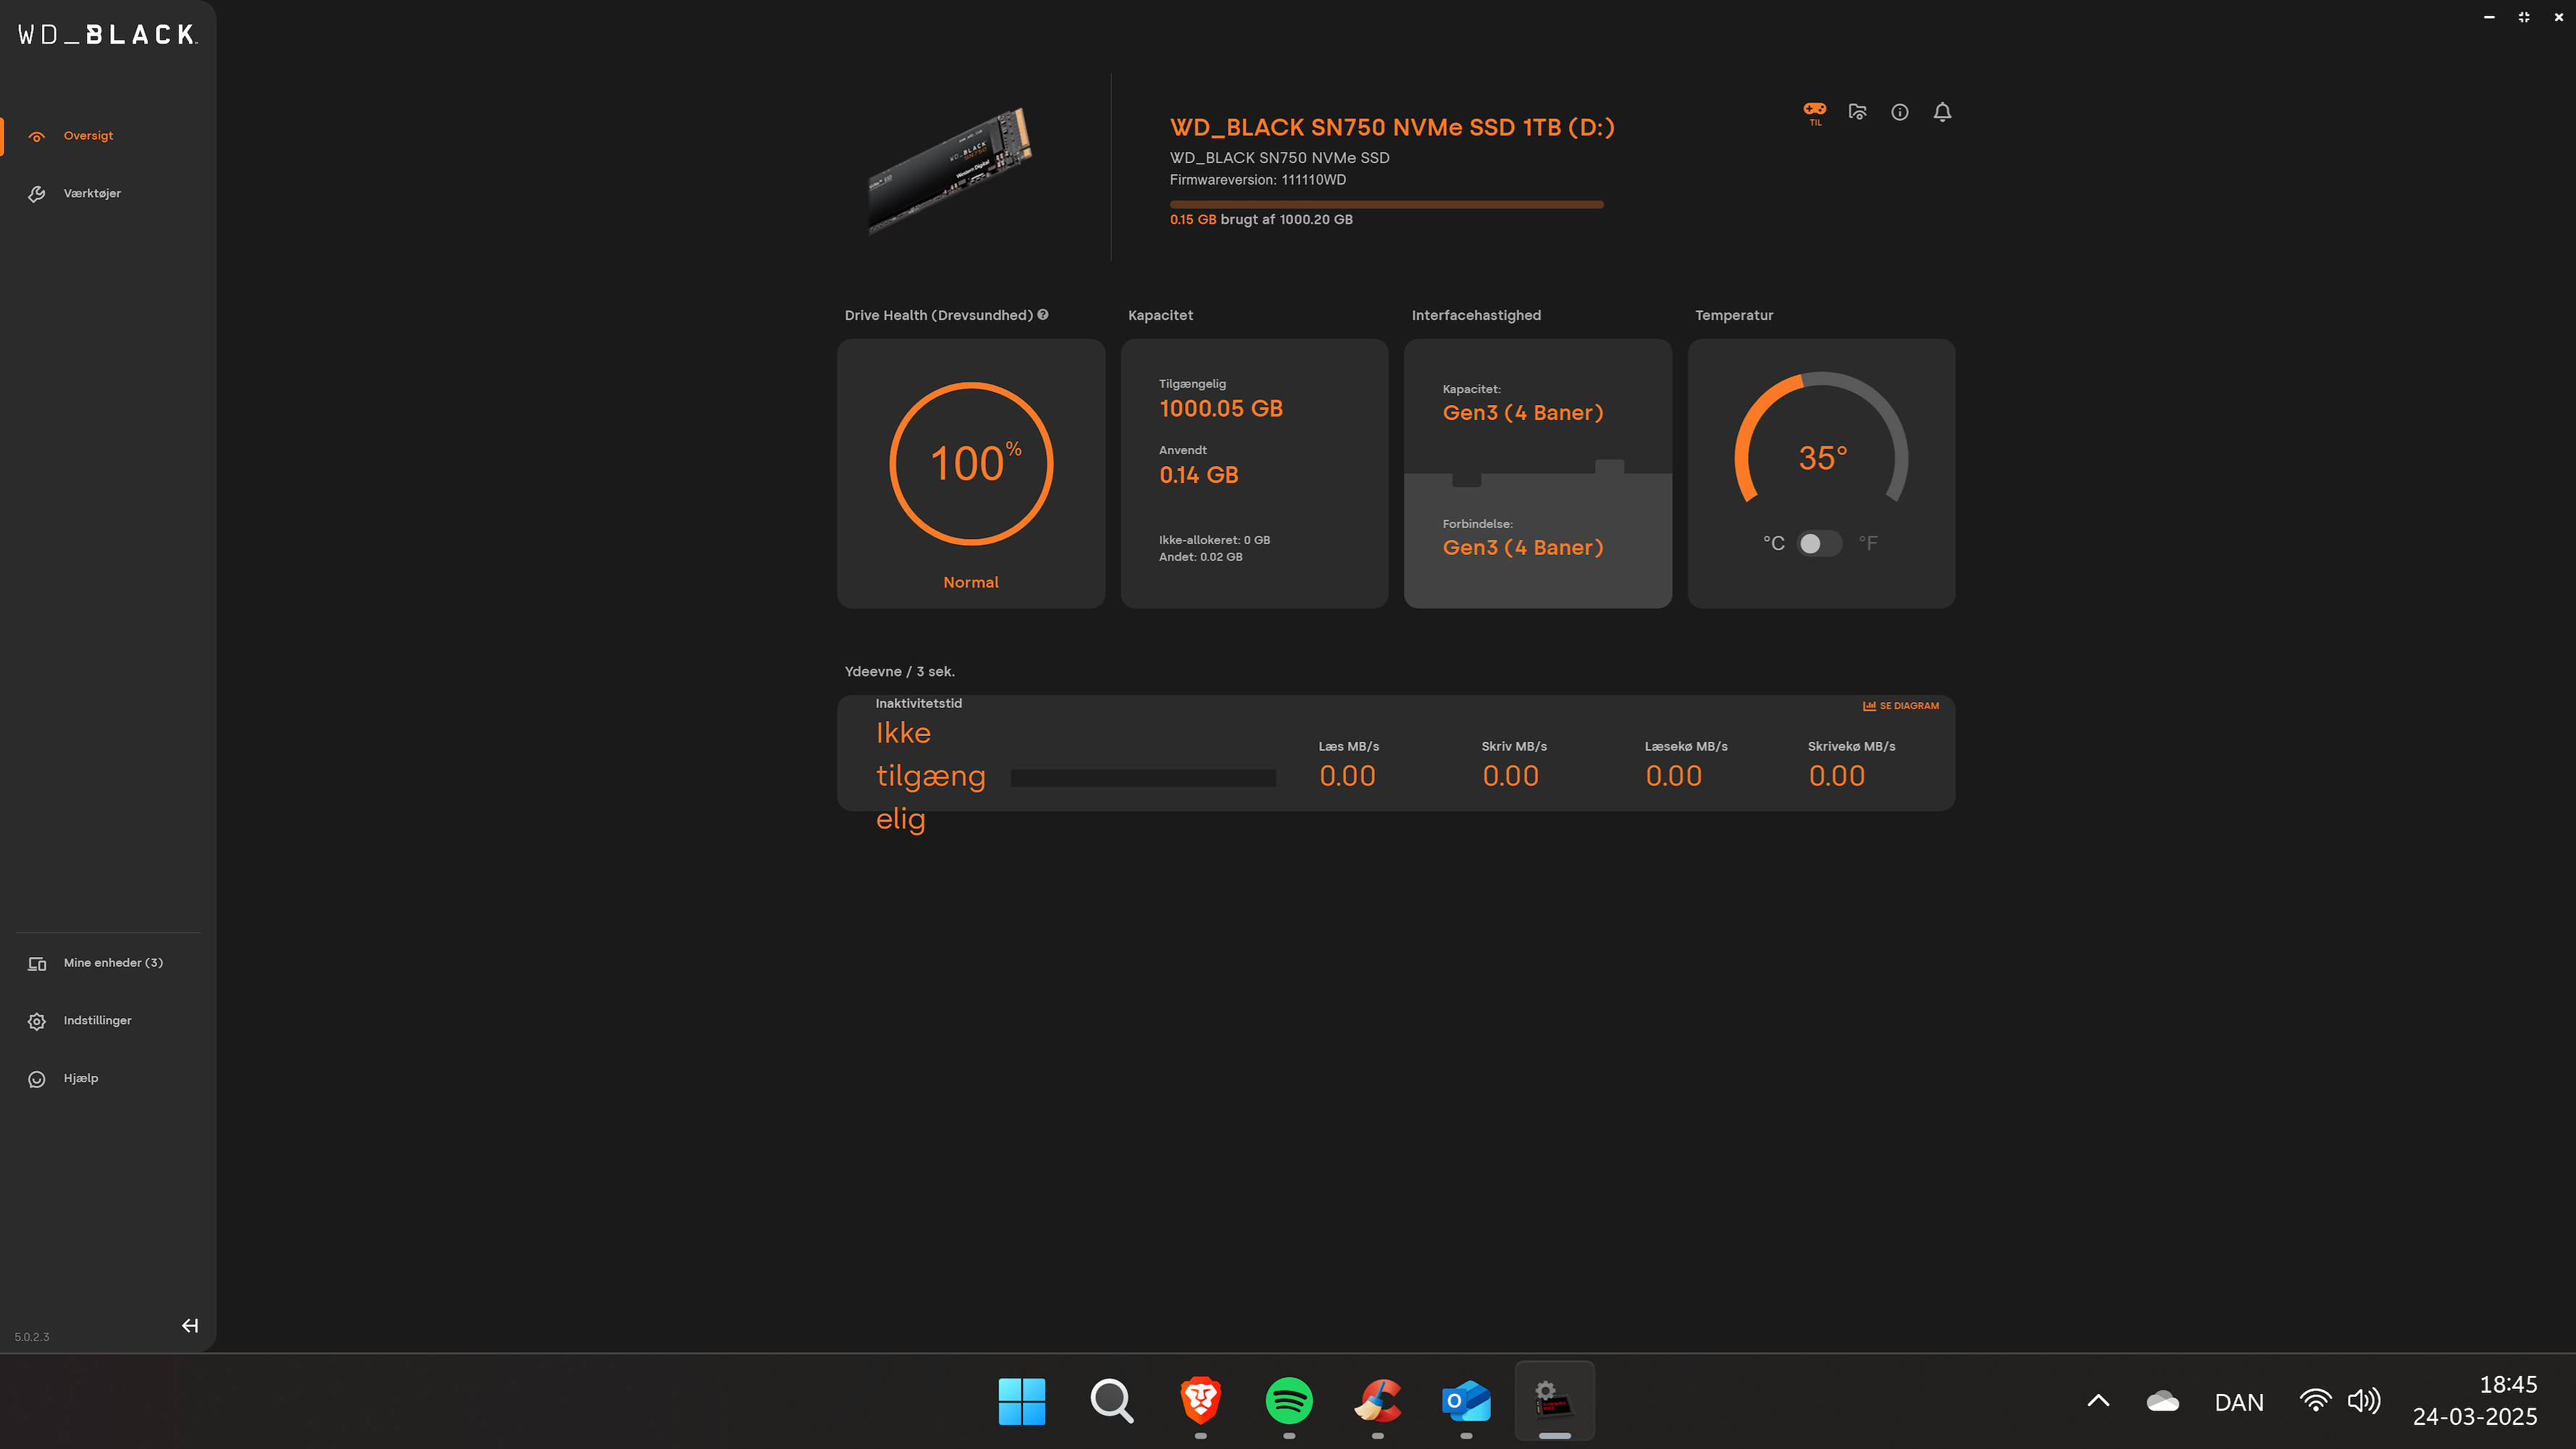Open the Brave browser taskbar icon
Screen dimensions: 2576x1449
tap(1200, 1400)
